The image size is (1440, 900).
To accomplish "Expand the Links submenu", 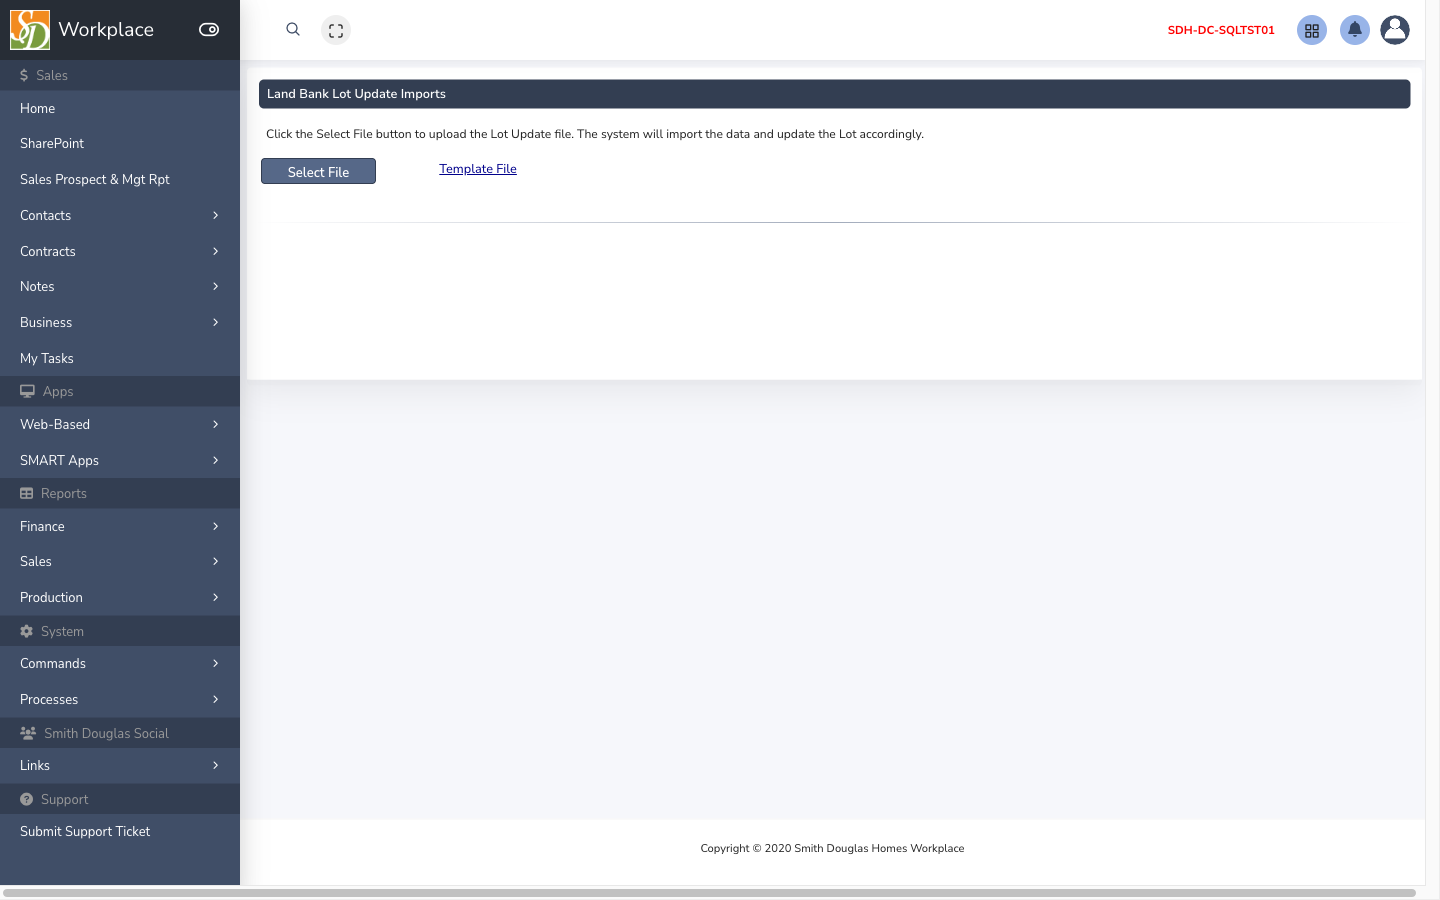I will pyautogui.click(x=120, y=765).
